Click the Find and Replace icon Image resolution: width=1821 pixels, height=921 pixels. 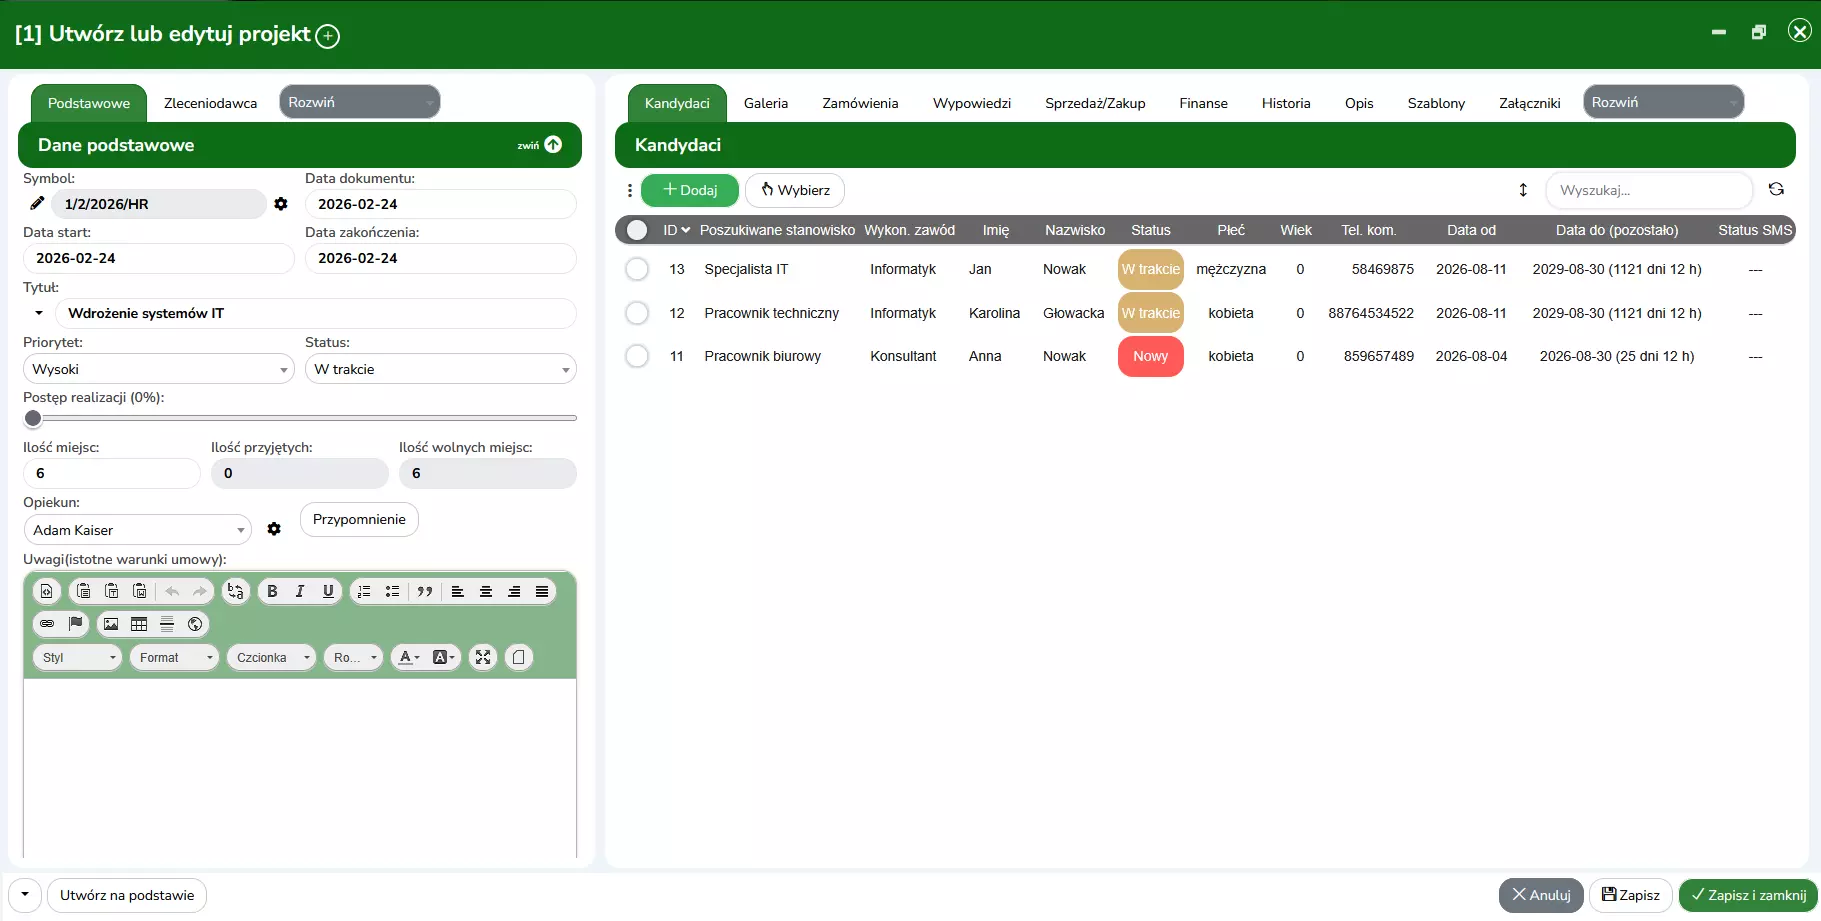(235, 591)
